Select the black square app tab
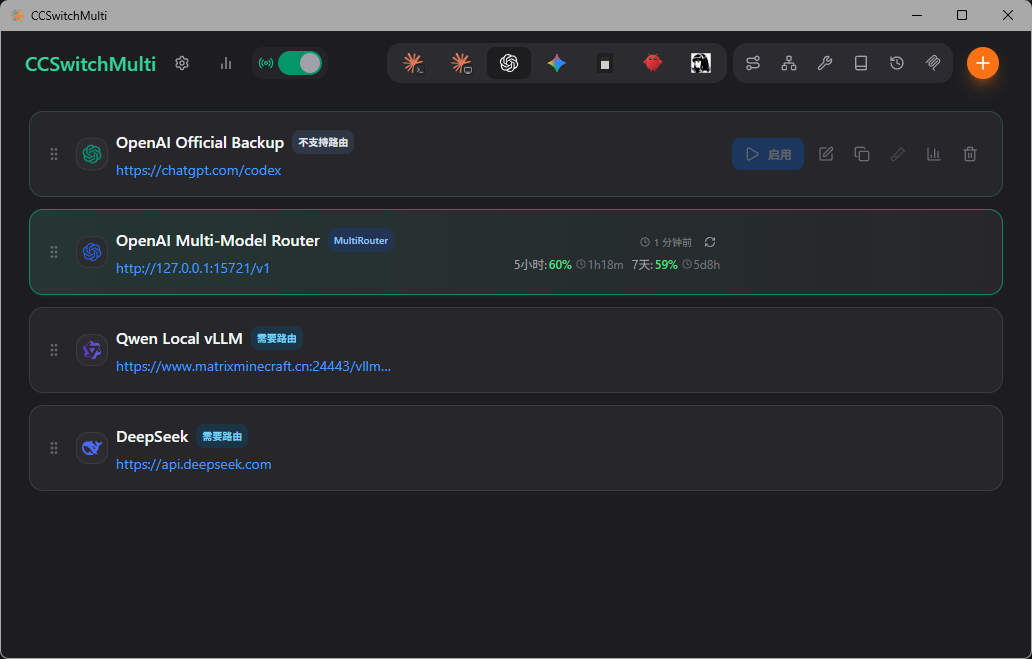Viewport: 1032px width, 659px height. (605, 63)
